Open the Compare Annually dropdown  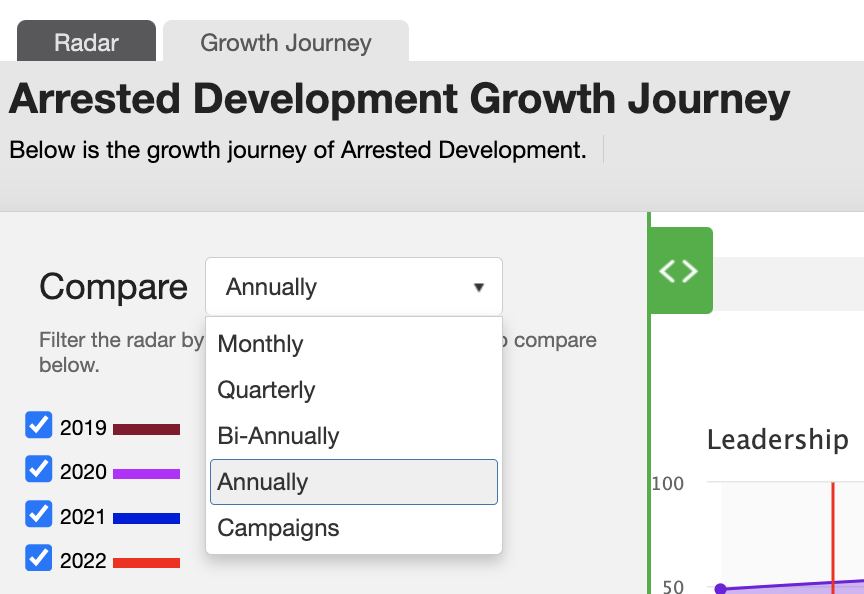pos(354,287)
